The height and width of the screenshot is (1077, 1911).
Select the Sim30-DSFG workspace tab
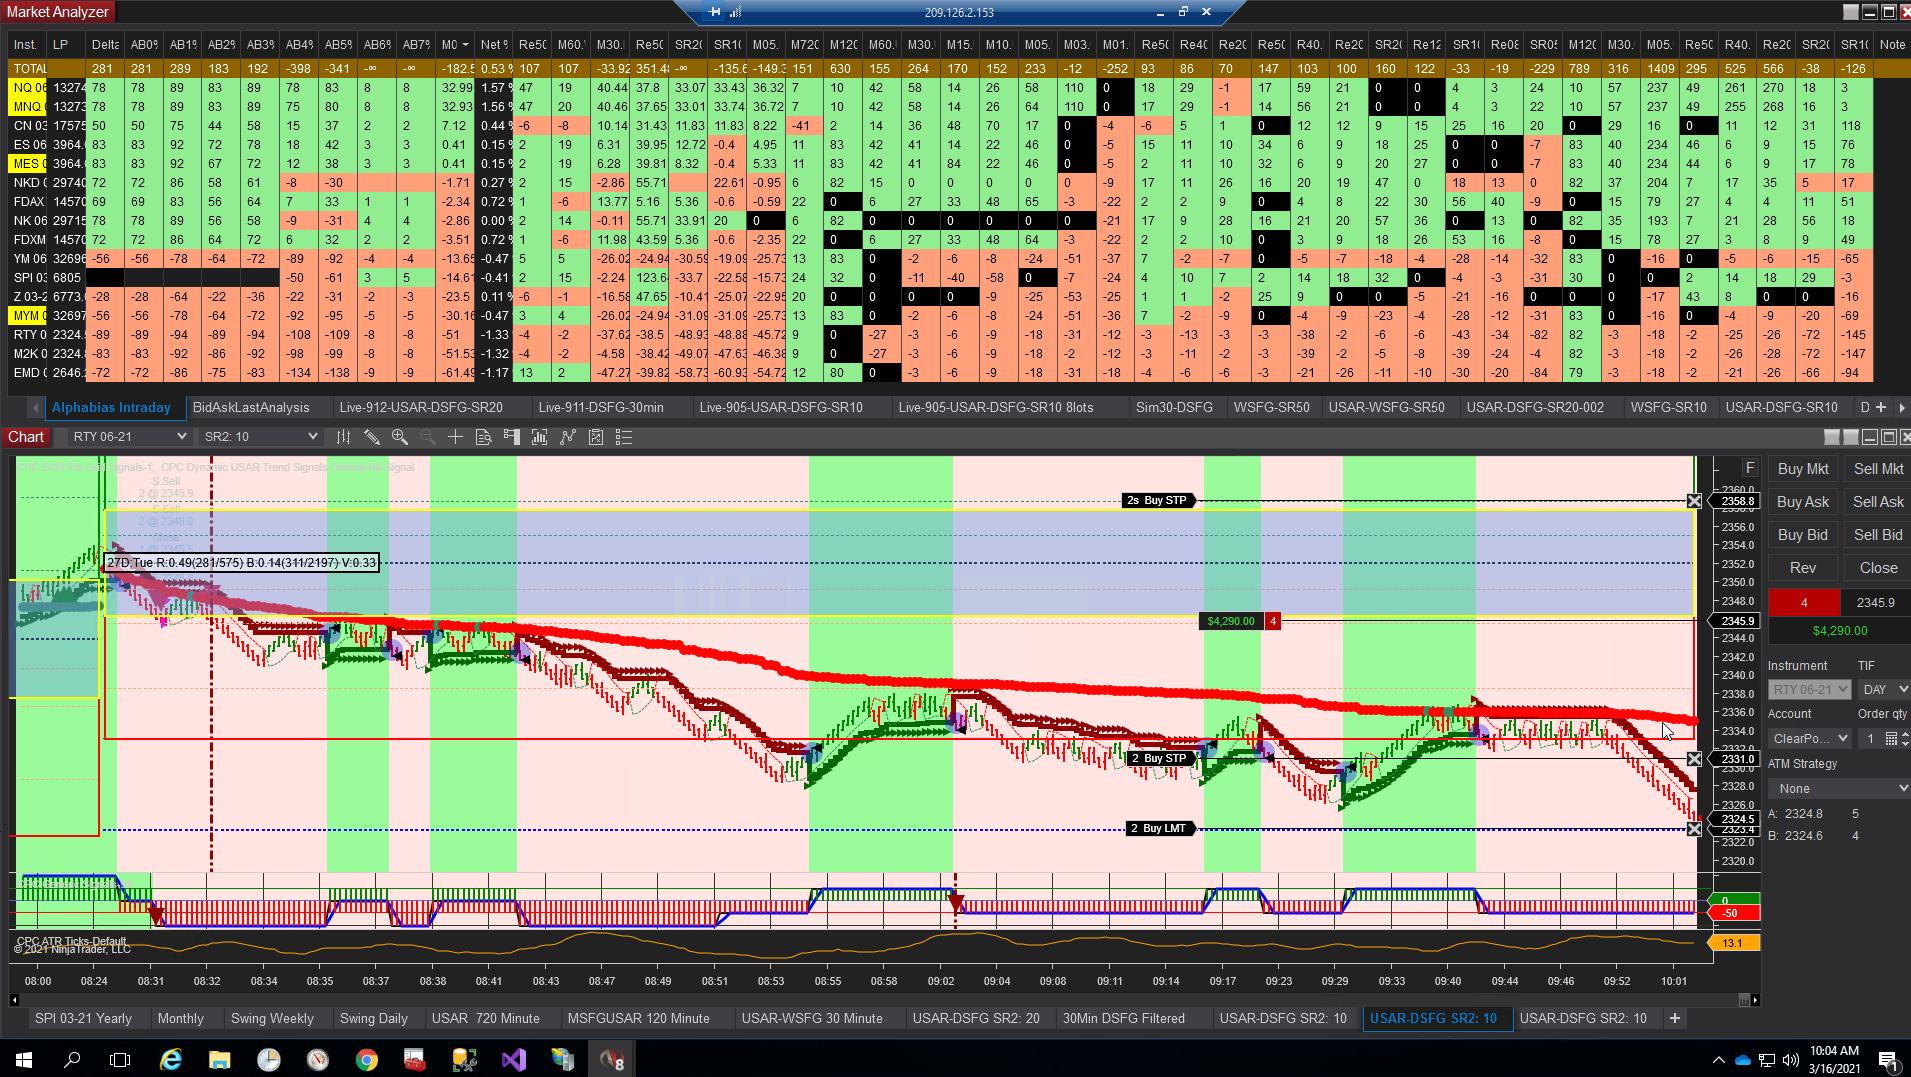(1176, 407)
